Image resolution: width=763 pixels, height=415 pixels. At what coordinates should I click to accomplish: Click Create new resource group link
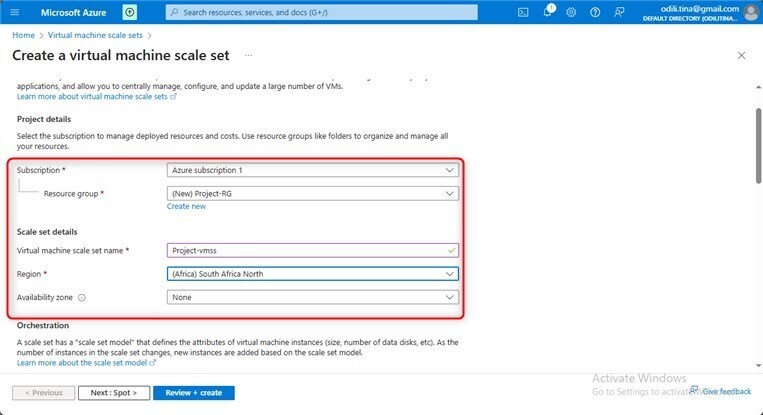(186, 206)
